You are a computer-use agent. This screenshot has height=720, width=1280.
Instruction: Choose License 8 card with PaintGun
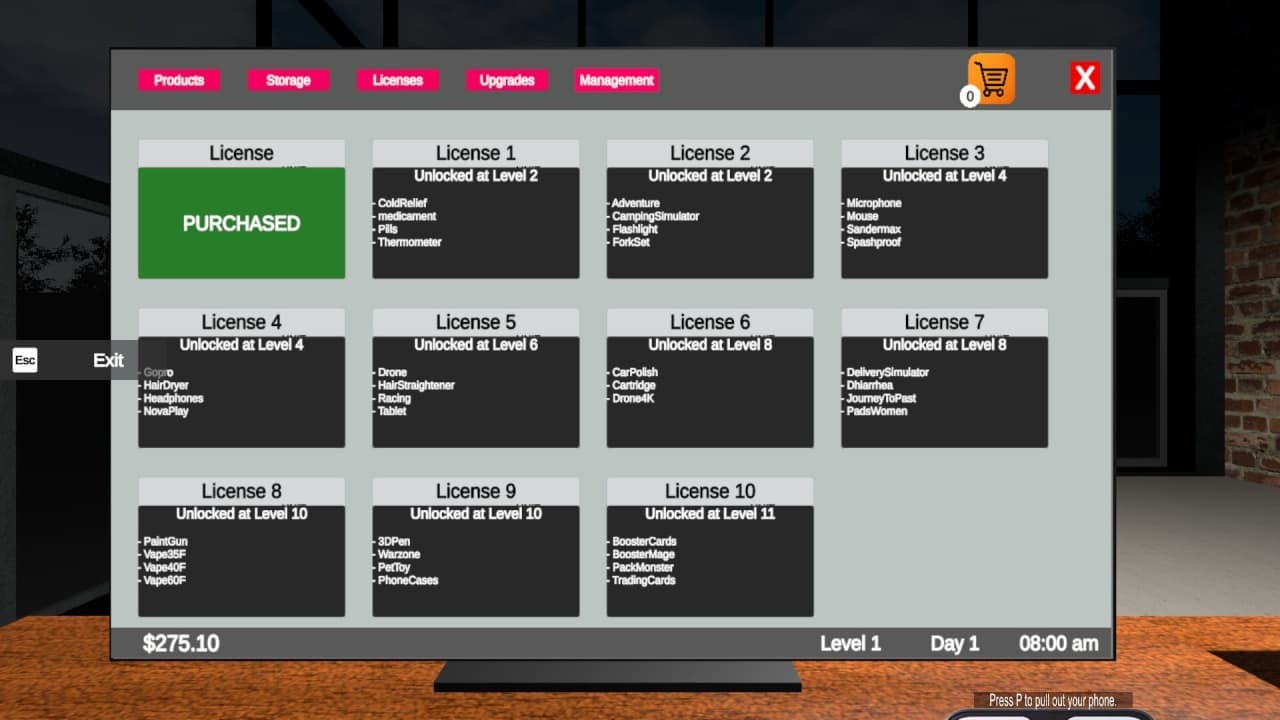[x=242, y=561]
